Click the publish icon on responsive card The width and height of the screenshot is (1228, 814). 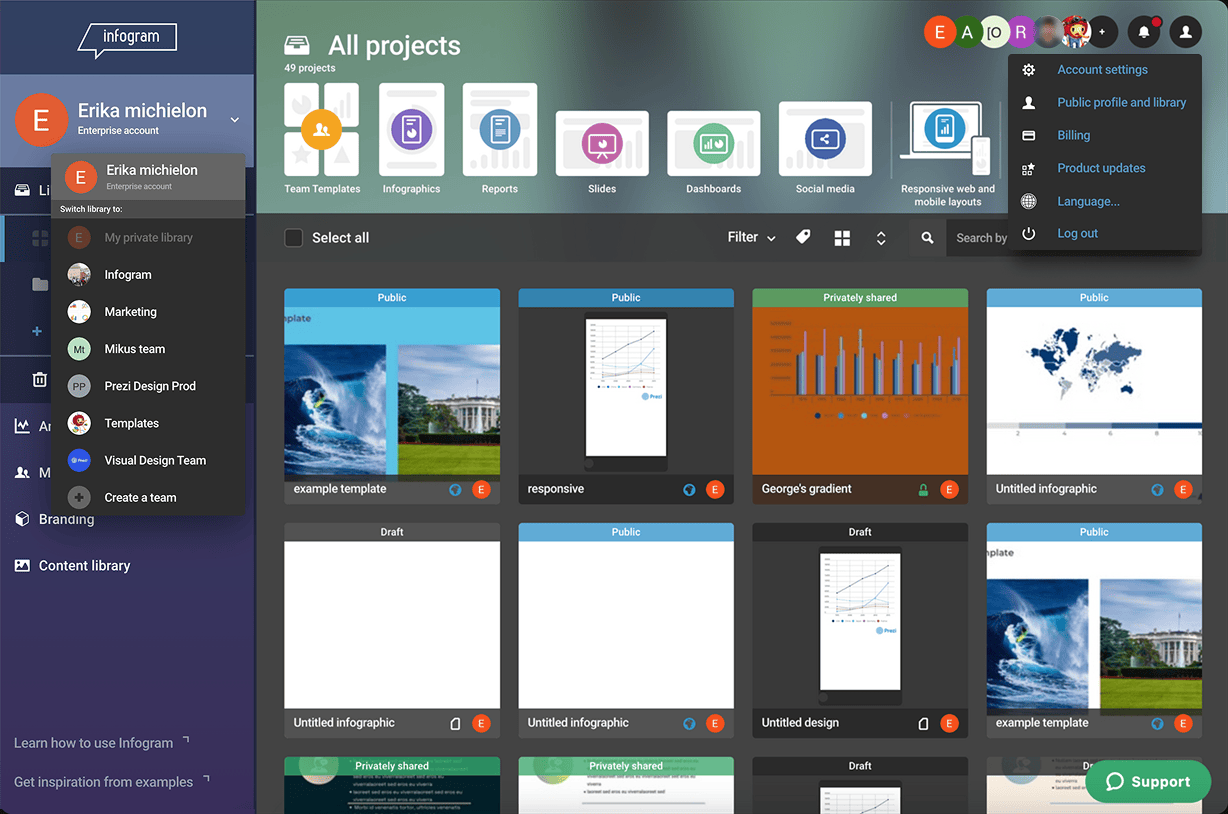[x=689, y=490]
